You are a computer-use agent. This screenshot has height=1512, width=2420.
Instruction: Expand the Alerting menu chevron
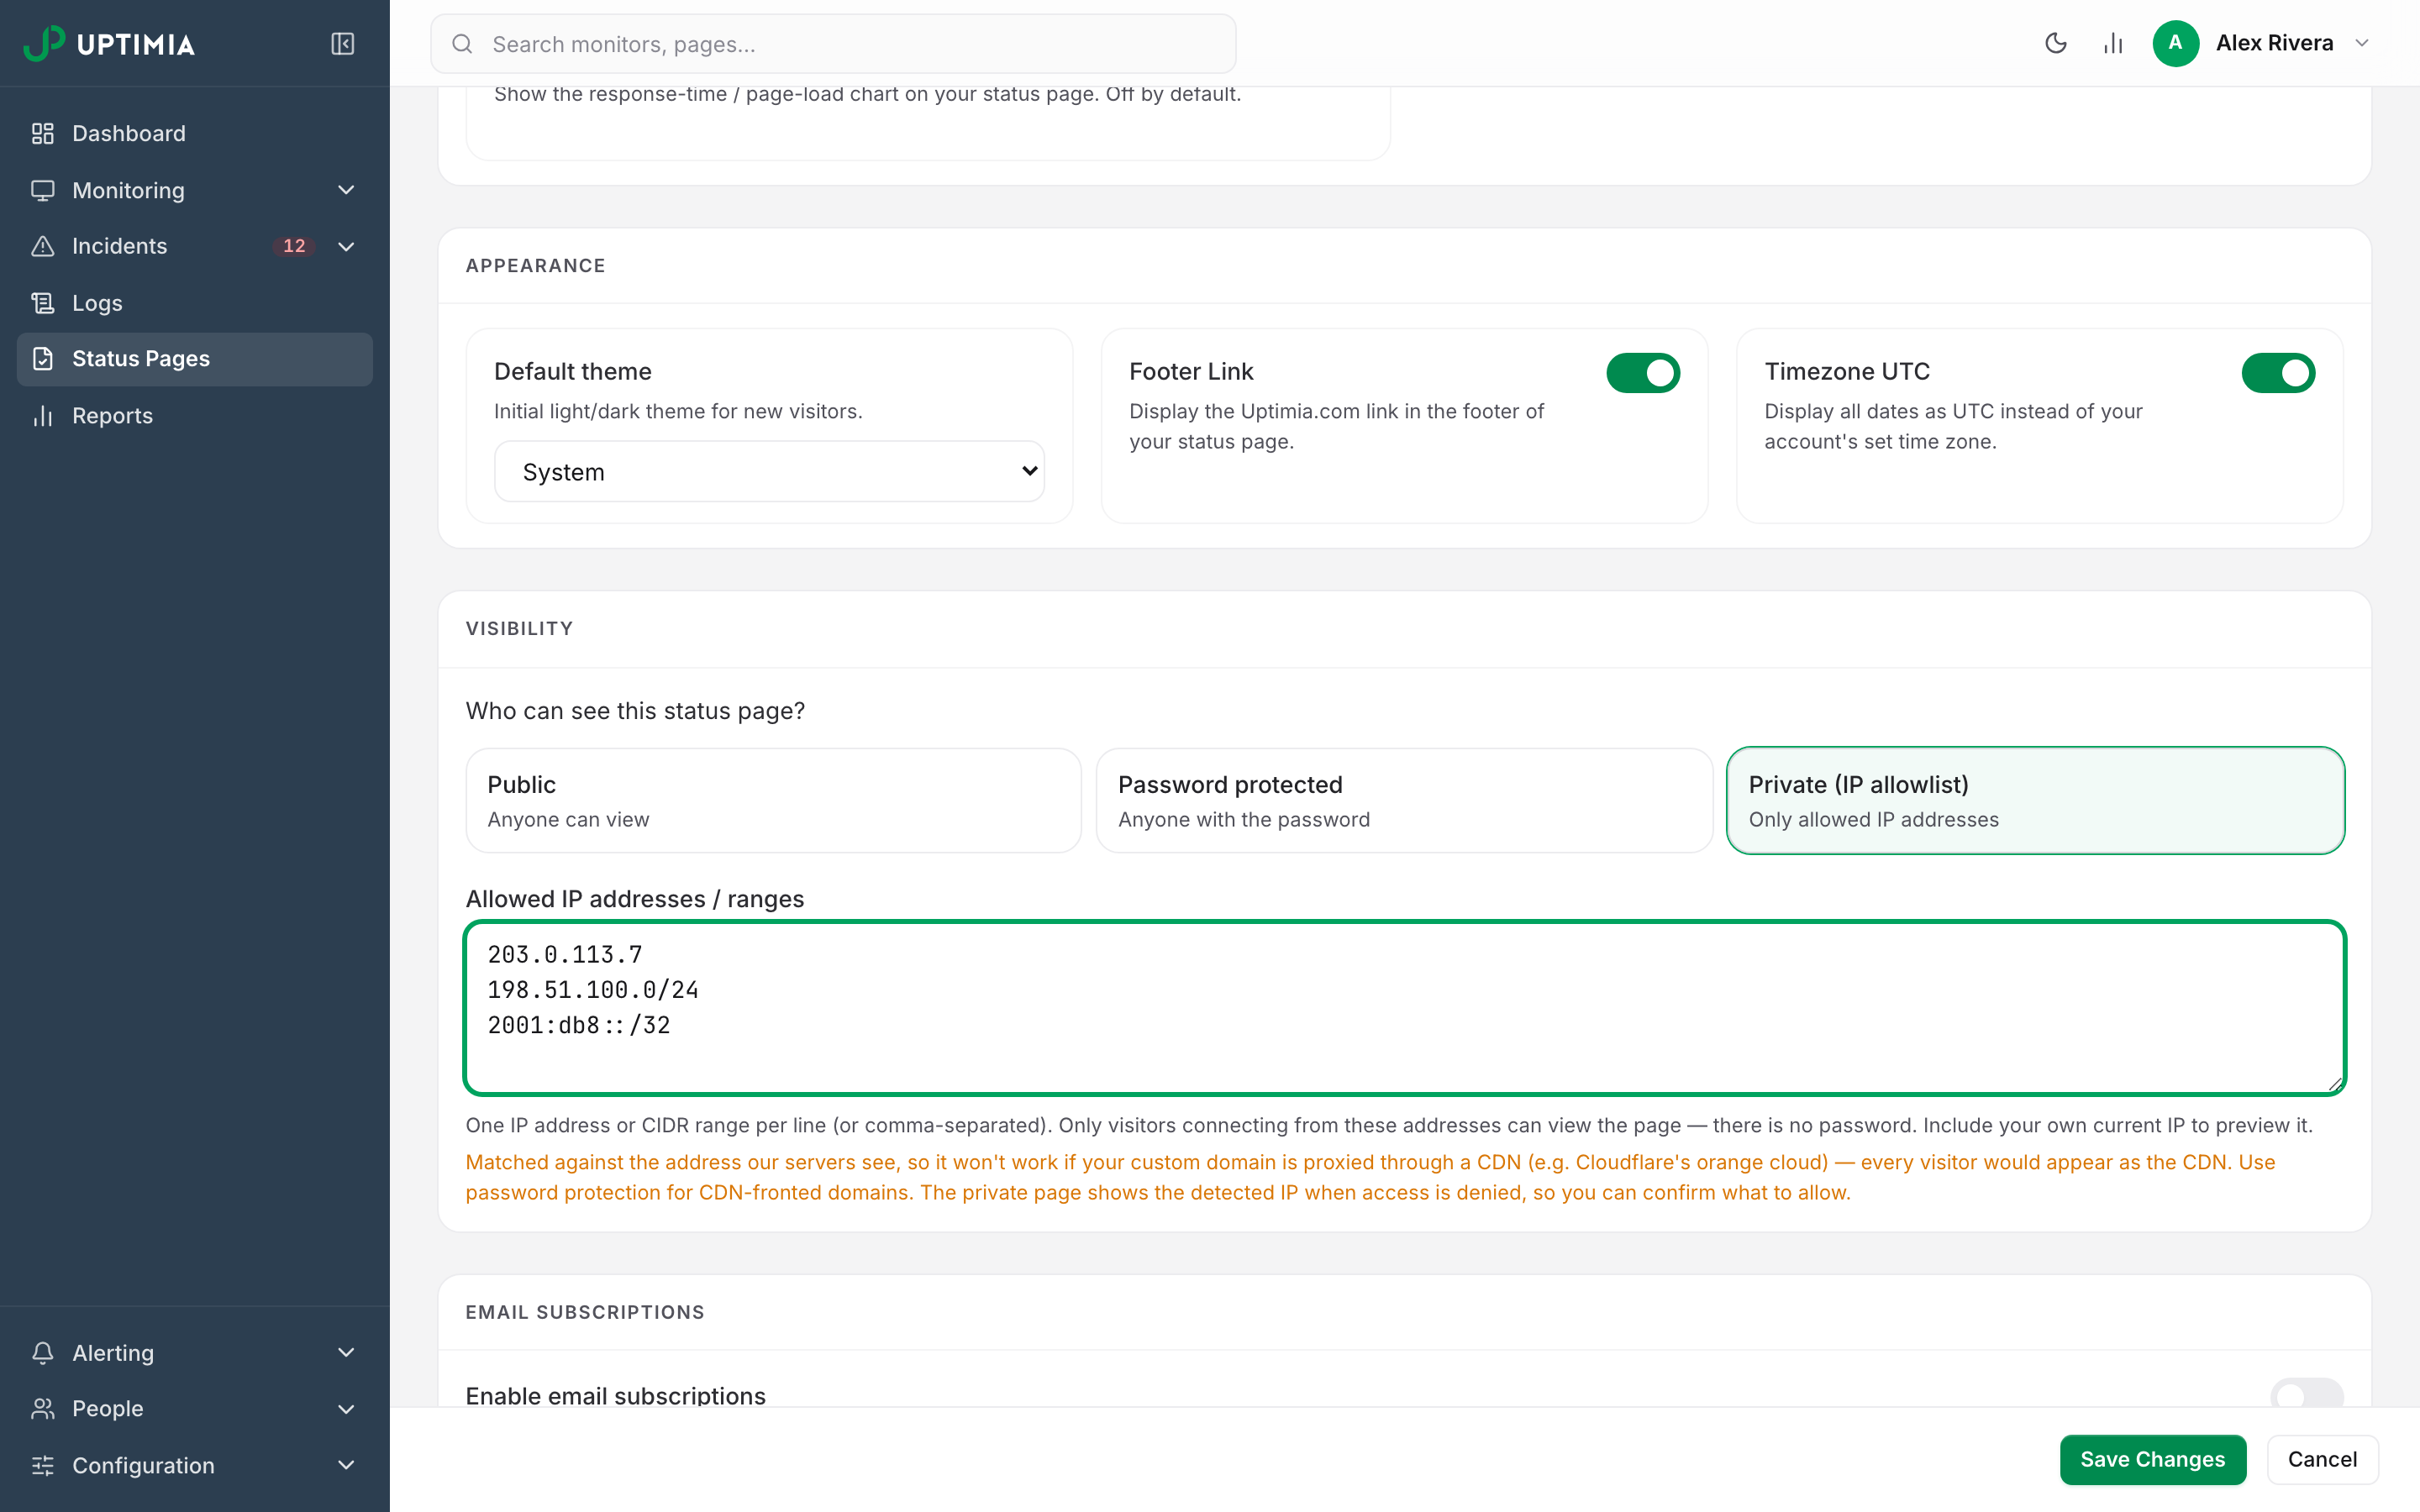(346, 1353)
